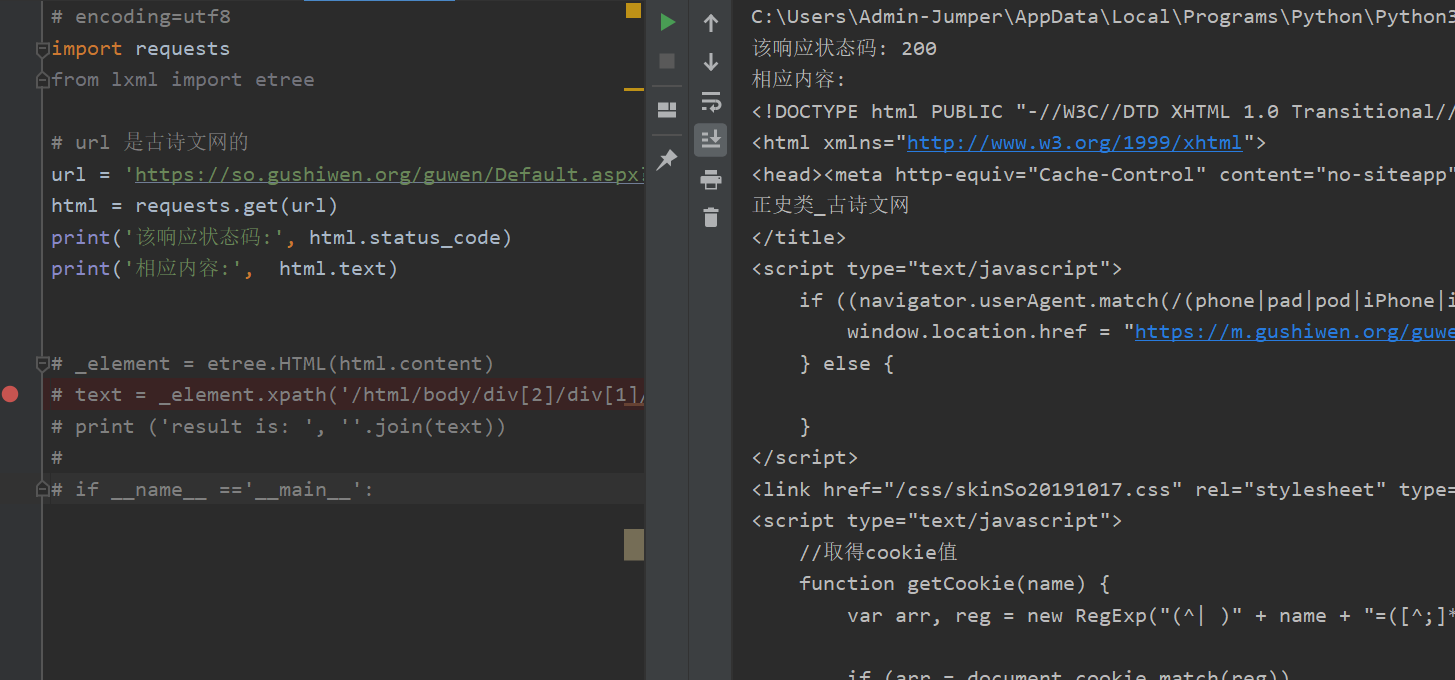Click the '正史类_古诗文网' title text in console

pos(831,206)
